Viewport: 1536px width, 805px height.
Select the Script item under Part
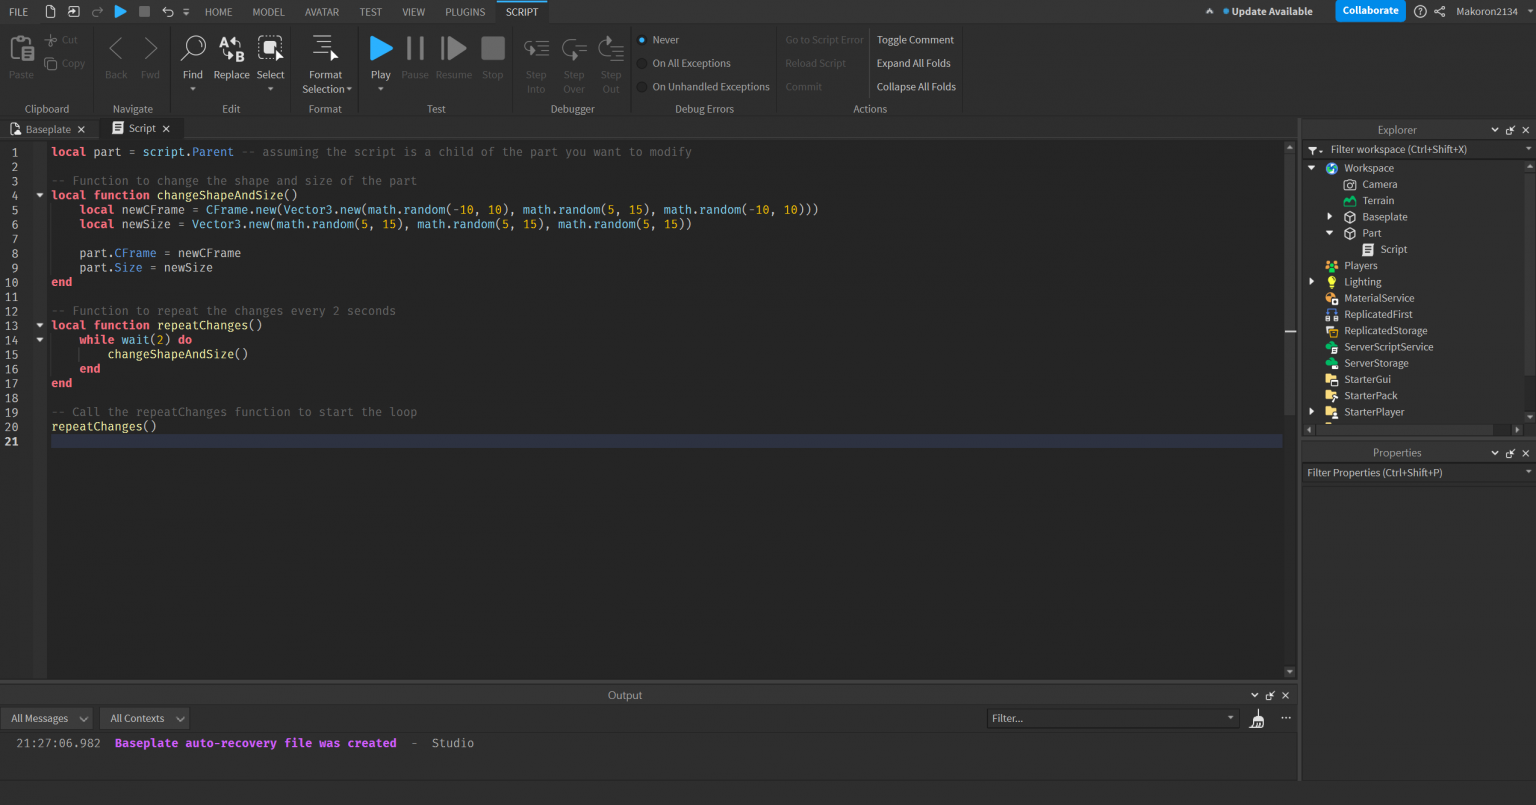pos(1392,249)
